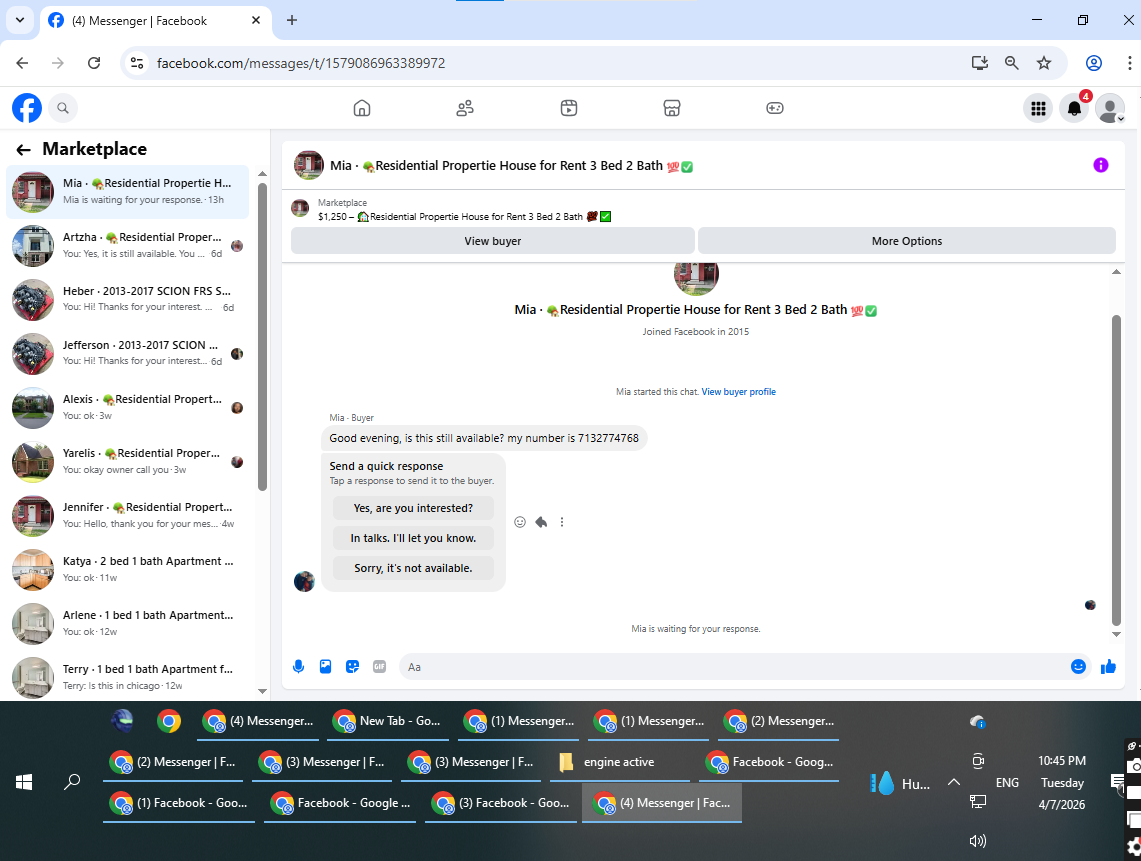Screen dimensions: 1141x861
Task: Show hidden system tray icons chevron
Action: [x=953, y=782]
